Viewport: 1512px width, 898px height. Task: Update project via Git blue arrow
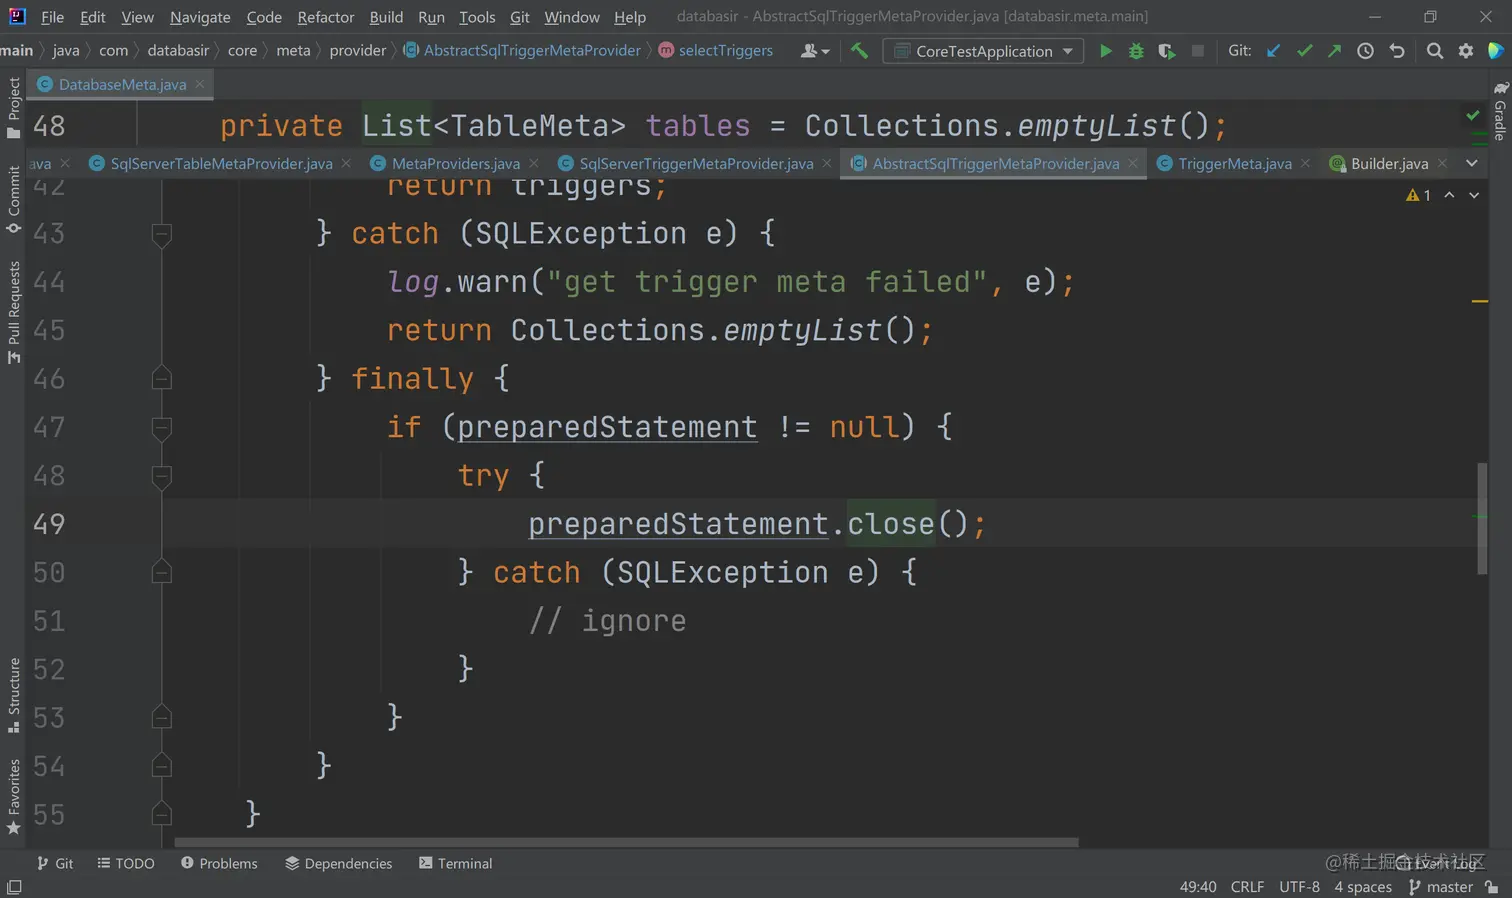click(1273, 51)
